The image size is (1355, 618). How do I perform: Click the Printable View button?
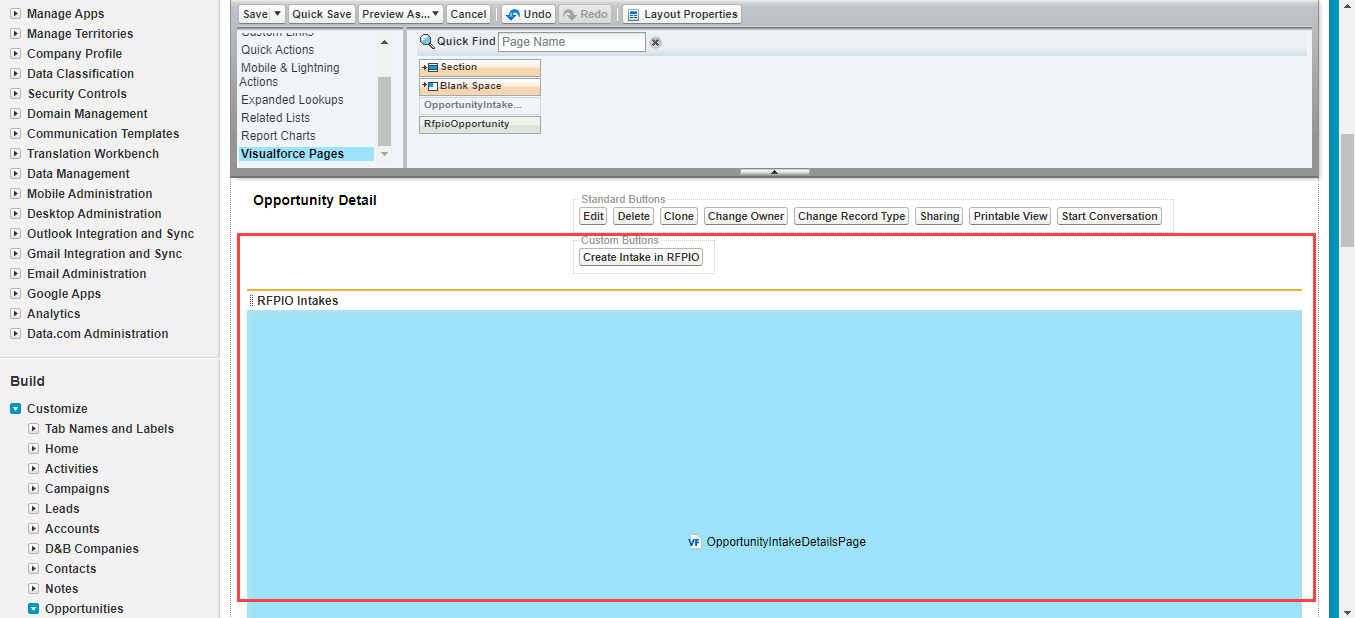click(1010, 216)
